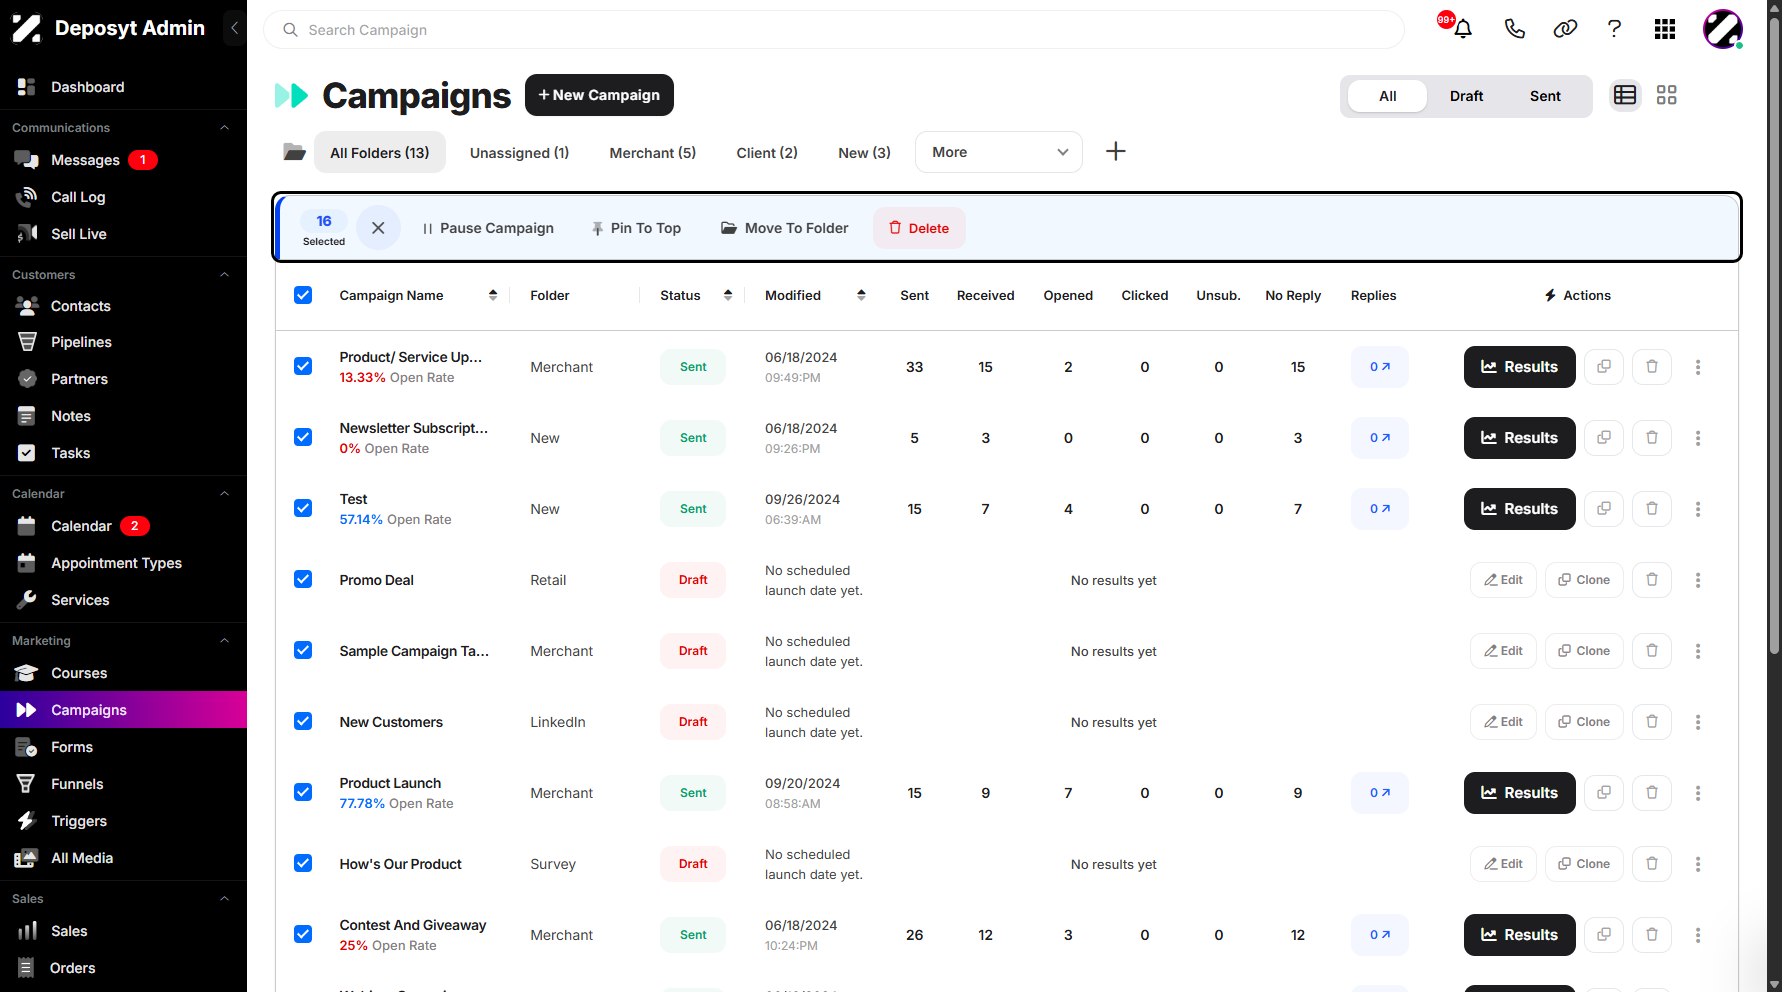Viewport: 1782px width, 992px height.
Task: Uncheck the Product/Service Up... row checkbox
Action: coord(303,366)
